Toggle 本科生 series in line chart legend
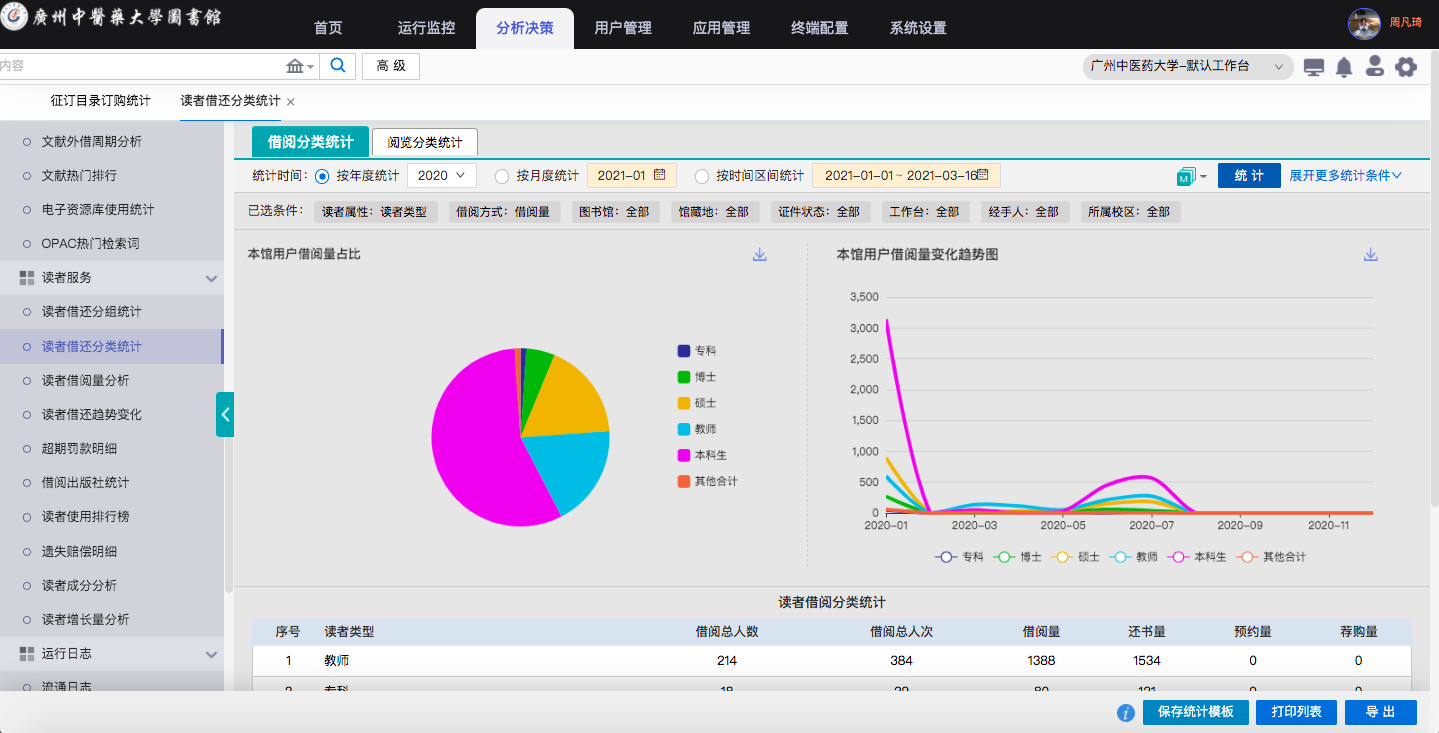 point(1200,557)
